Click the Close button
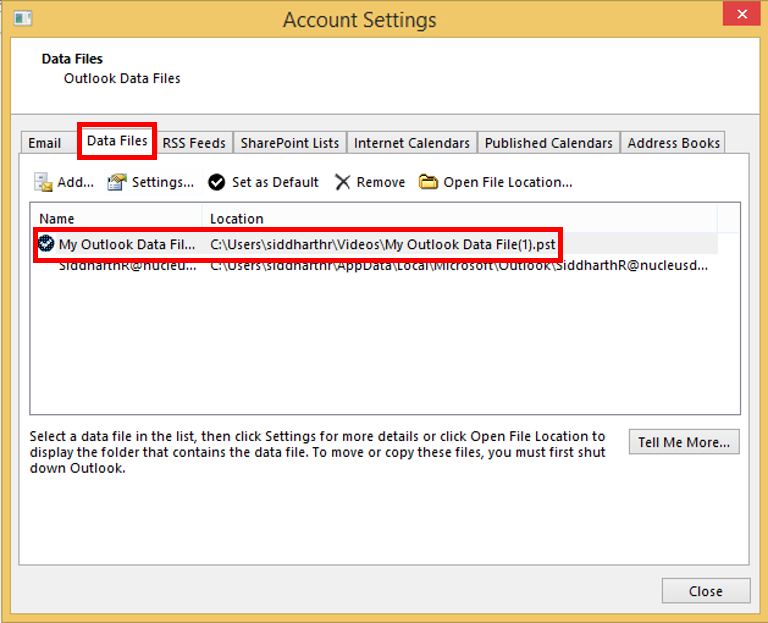Image resolution: width=768 pixels, height=623 pixels. pos(706,591)
